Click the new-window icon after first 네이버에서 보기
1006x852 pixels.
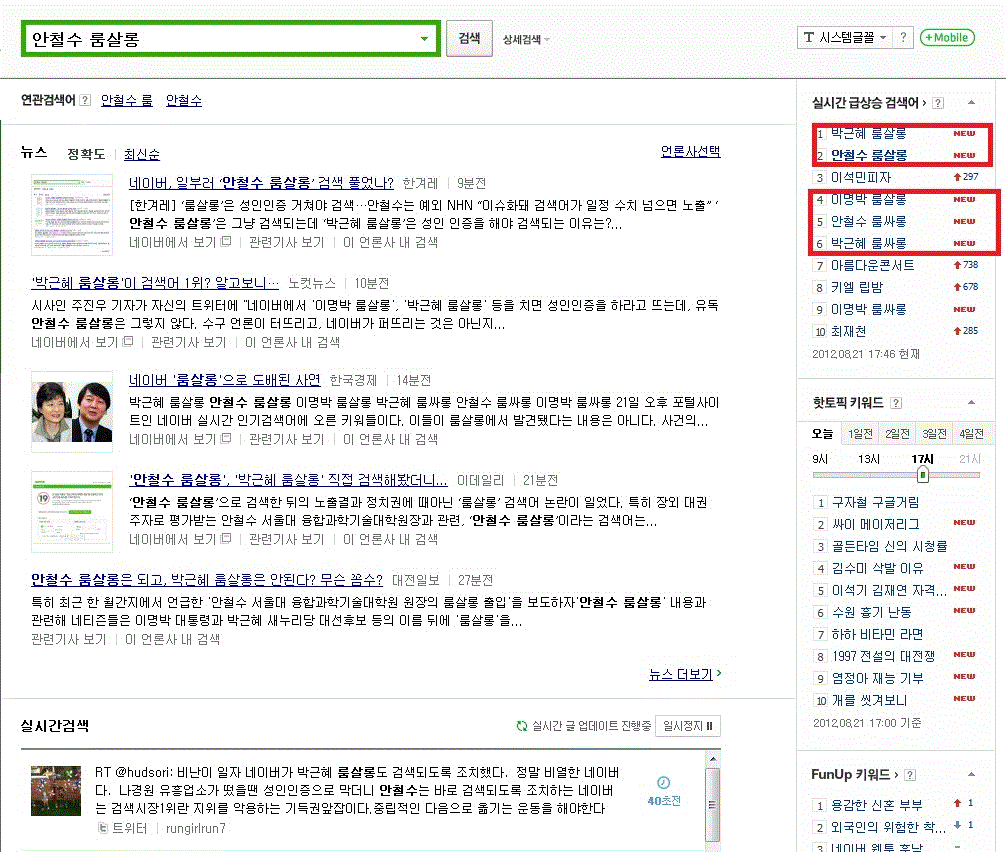pyautogui.click(x=226, y=242)
